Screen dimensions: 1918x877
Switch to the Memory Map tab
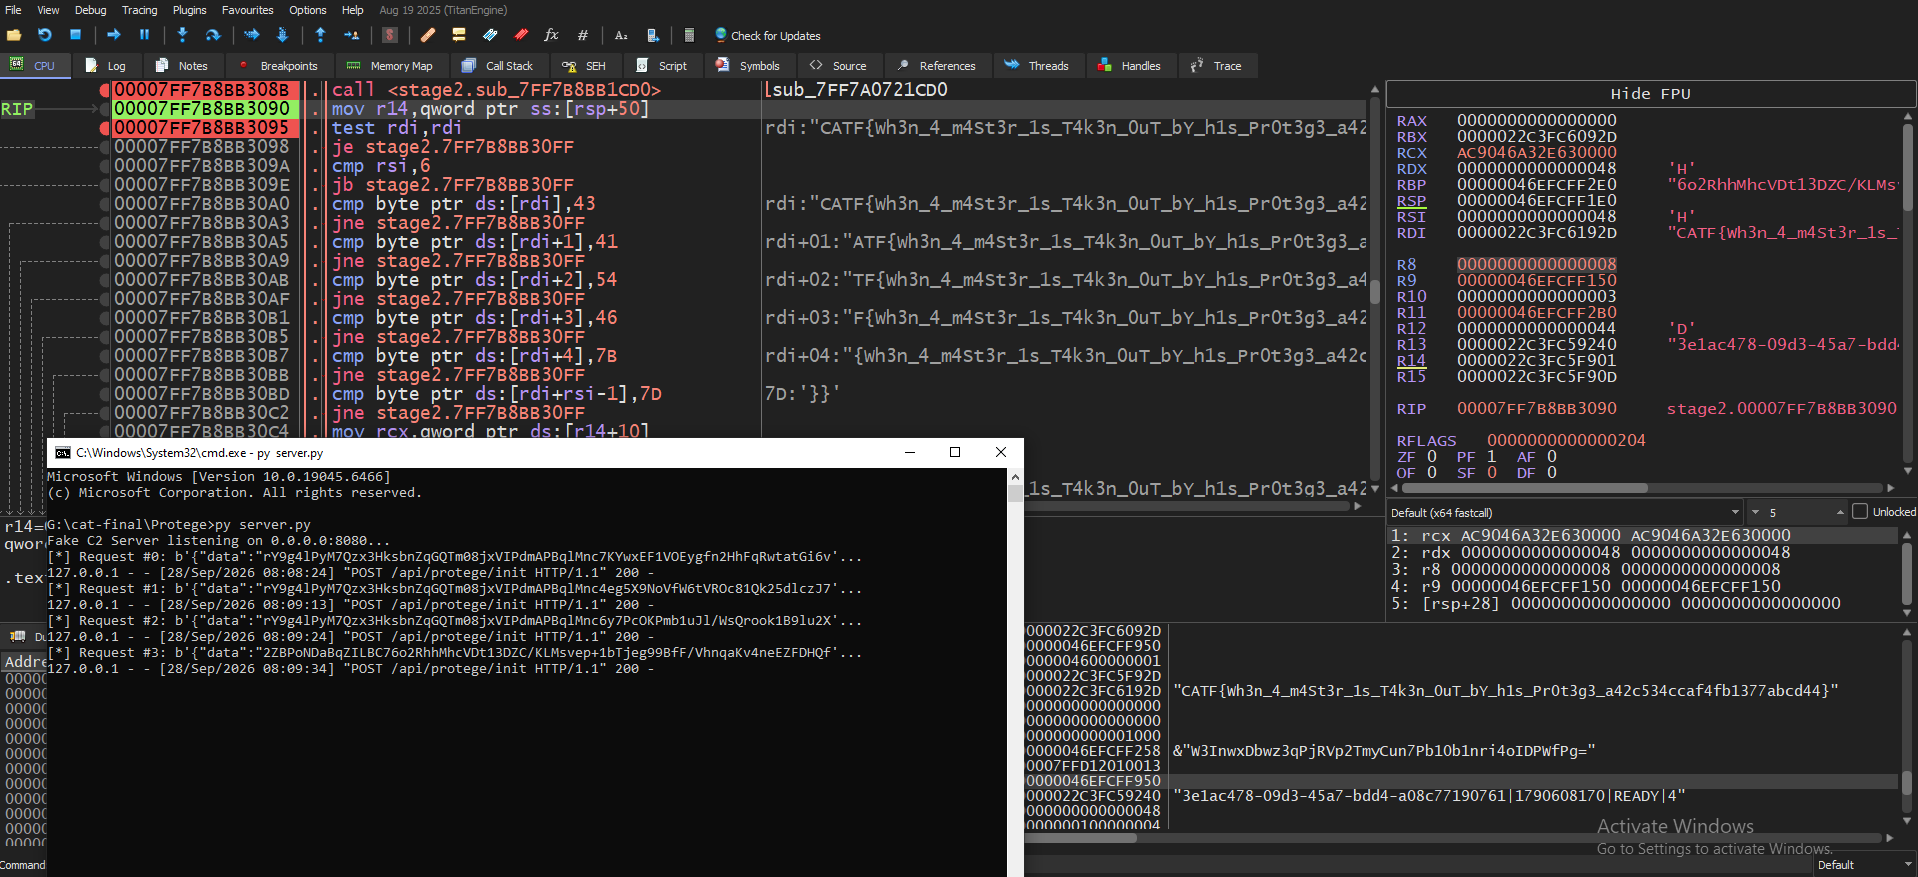click(390, 66)
